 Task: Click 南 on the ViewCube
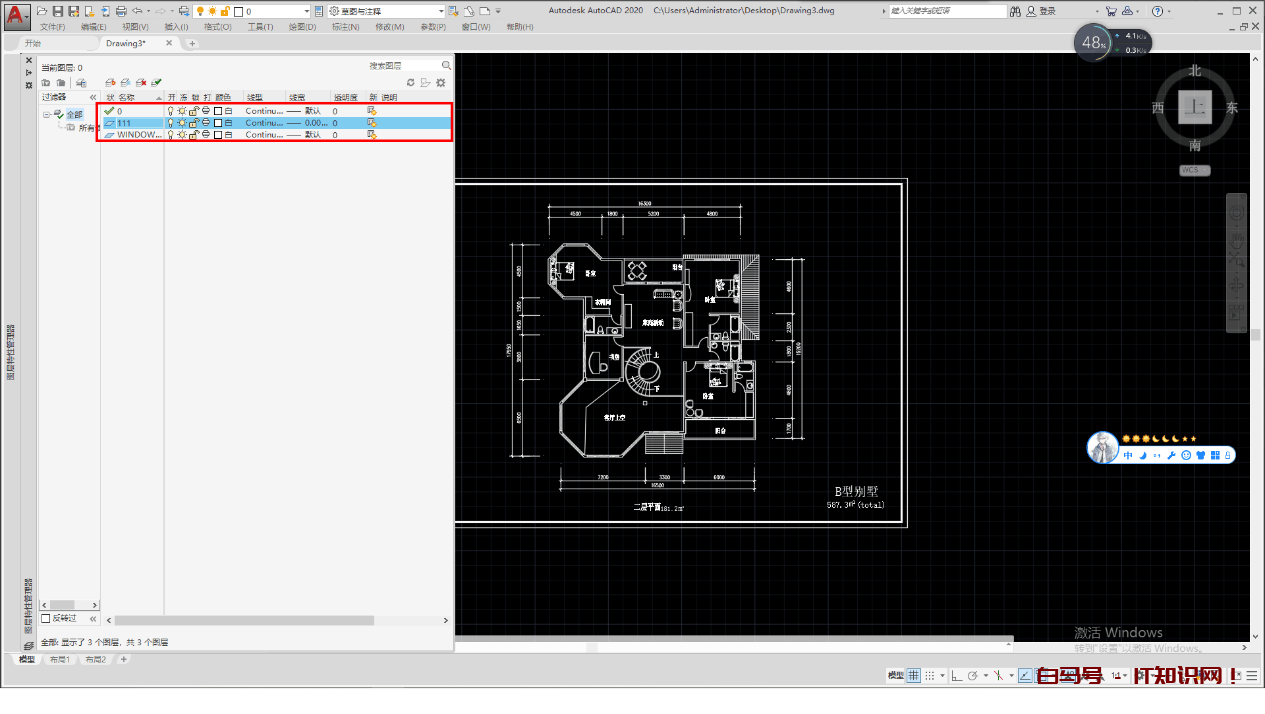(x=1194, y=146)
